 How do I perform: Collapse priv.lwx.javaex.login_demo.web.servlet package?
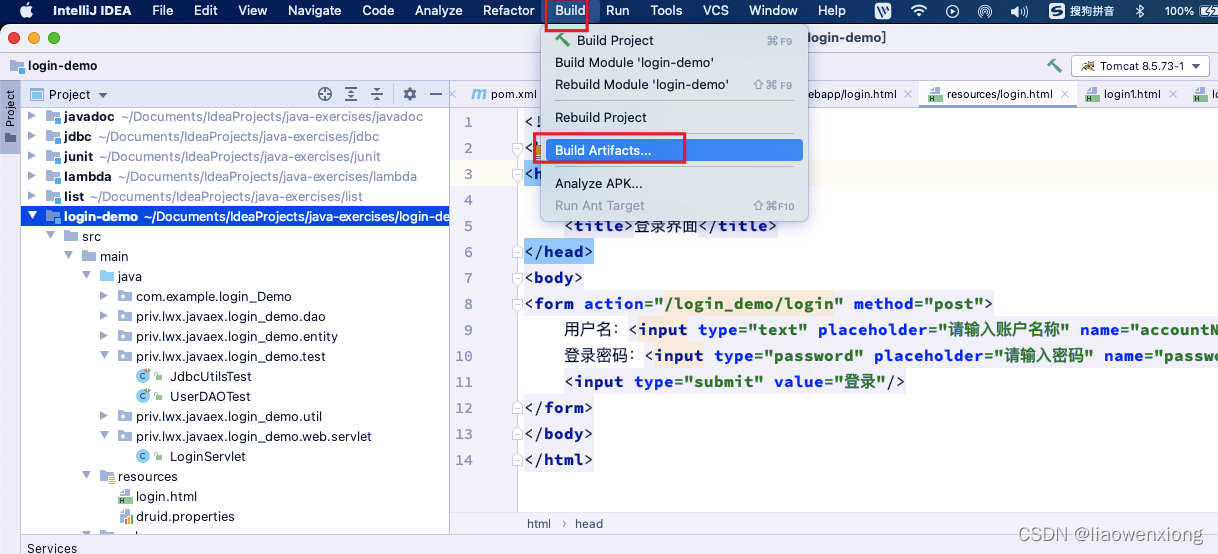point(104,436)
